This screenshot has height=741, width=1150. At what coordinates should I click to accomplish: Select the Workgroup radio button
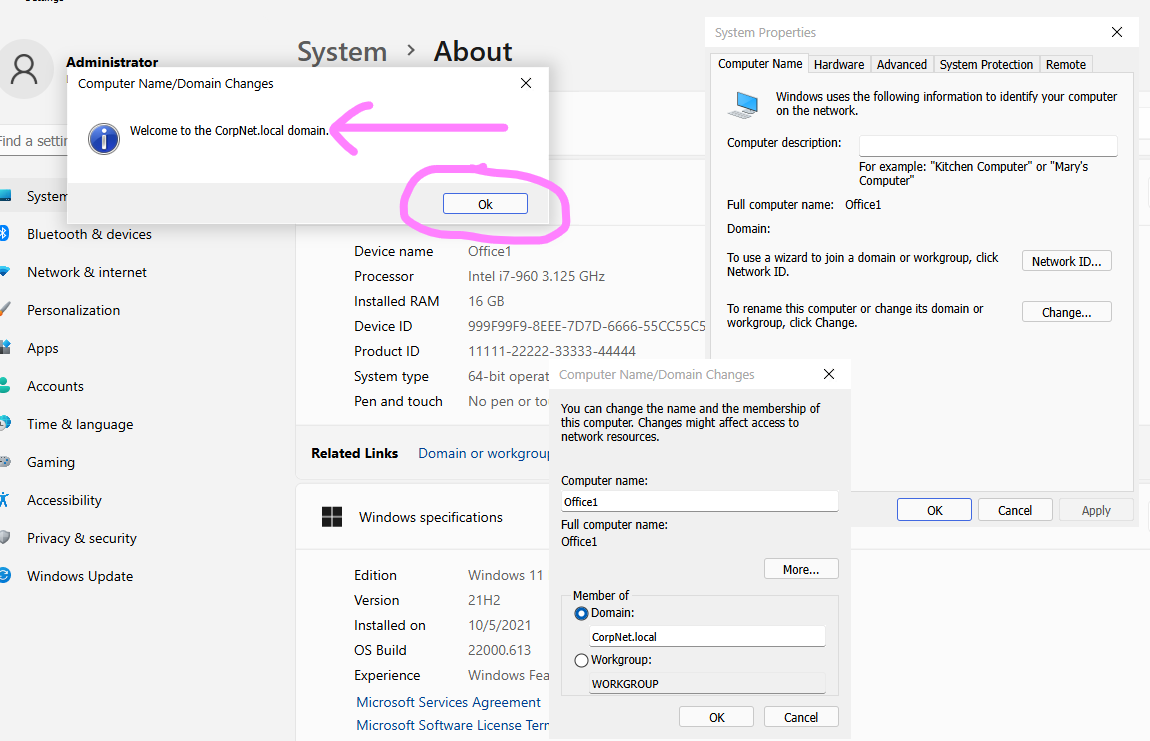click(x=582, y=660)
